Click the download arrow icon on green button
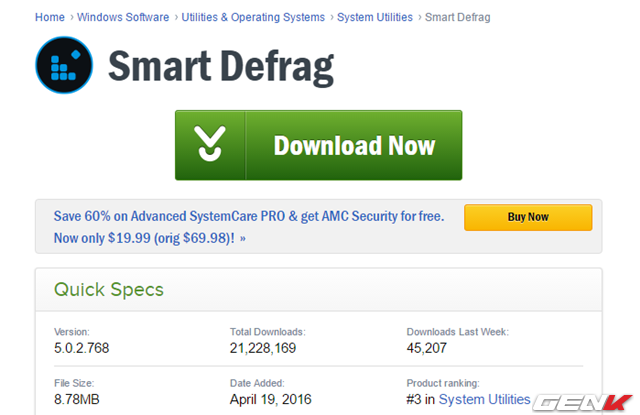 pyautogui.click(x=210, y=143)
